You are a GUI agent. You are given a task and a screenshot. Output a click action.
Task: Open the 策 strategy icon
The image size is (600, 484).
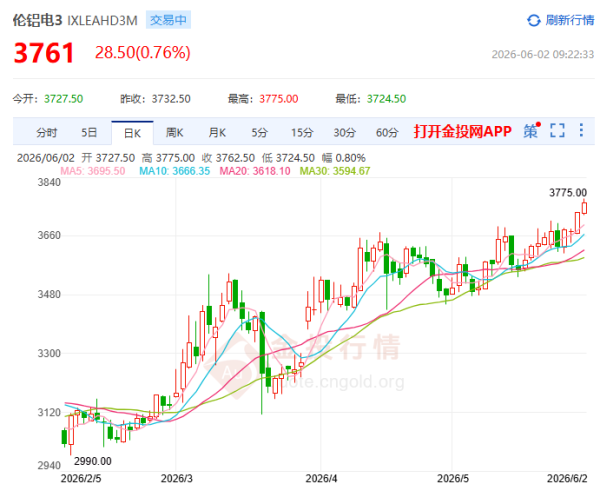[532, 131]
